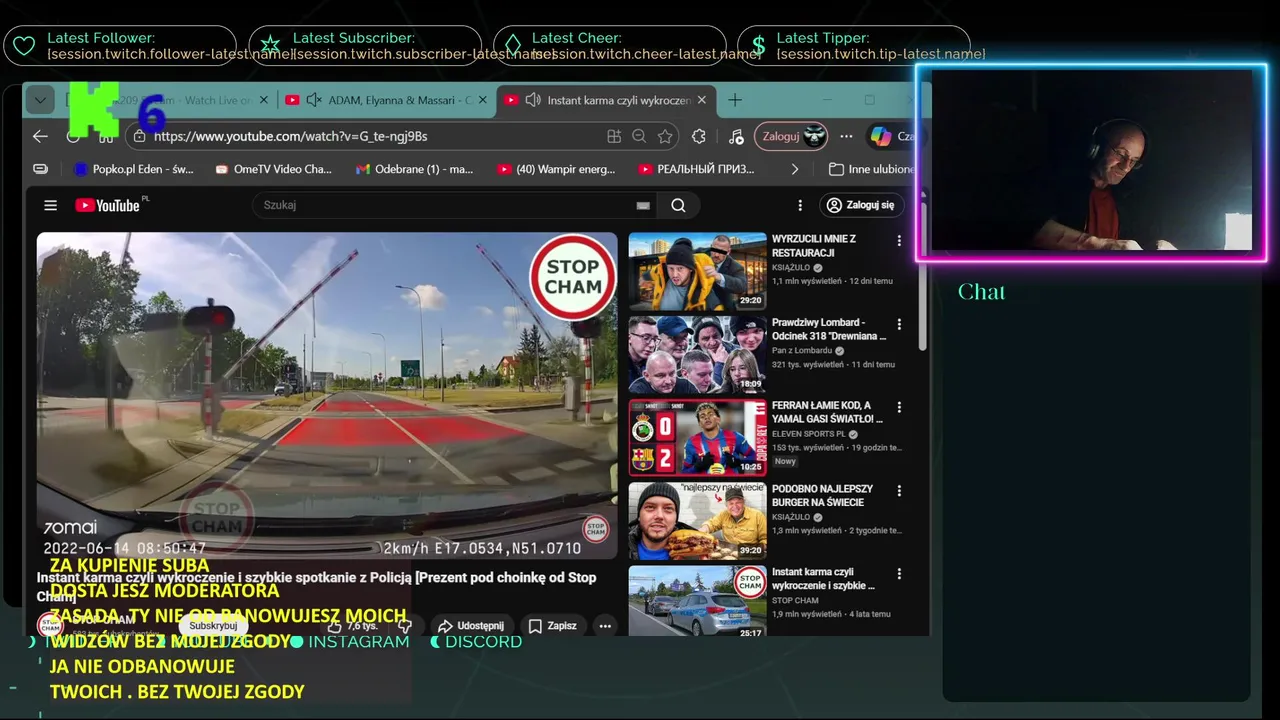Open police car 'Instant karma' thumbnail

click(697, 602)
